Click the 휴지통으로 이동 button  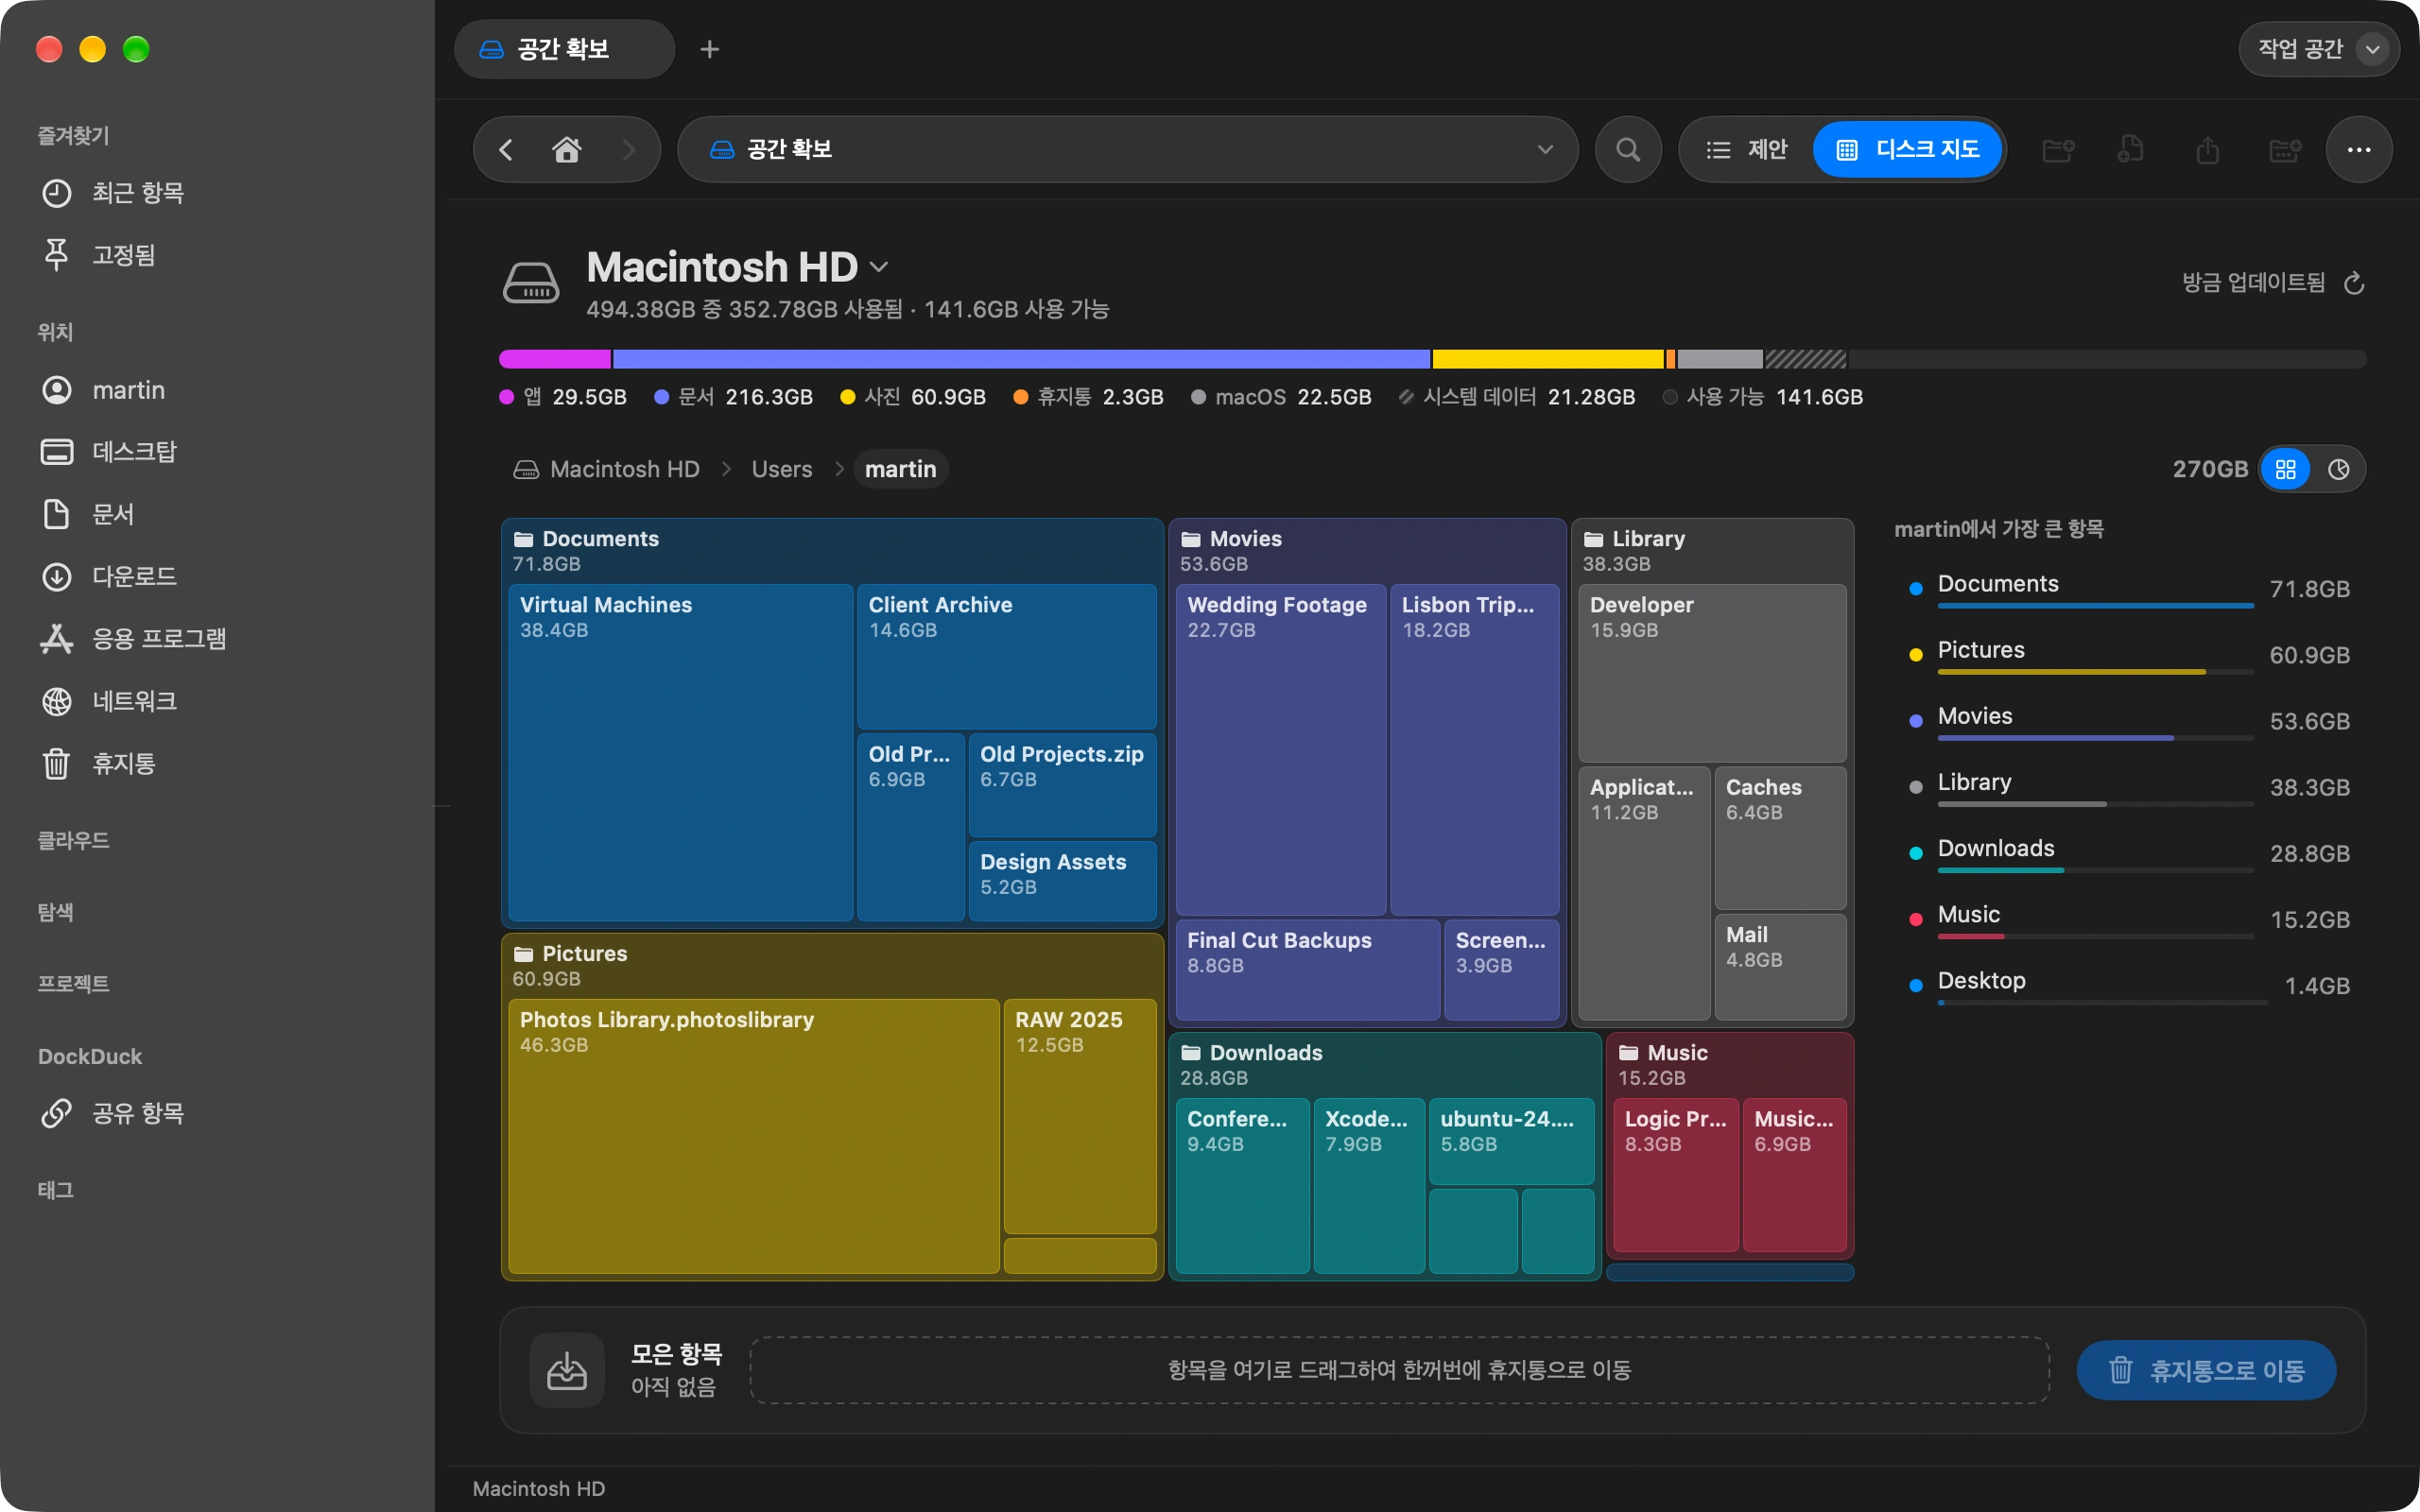(2206, 1370)
